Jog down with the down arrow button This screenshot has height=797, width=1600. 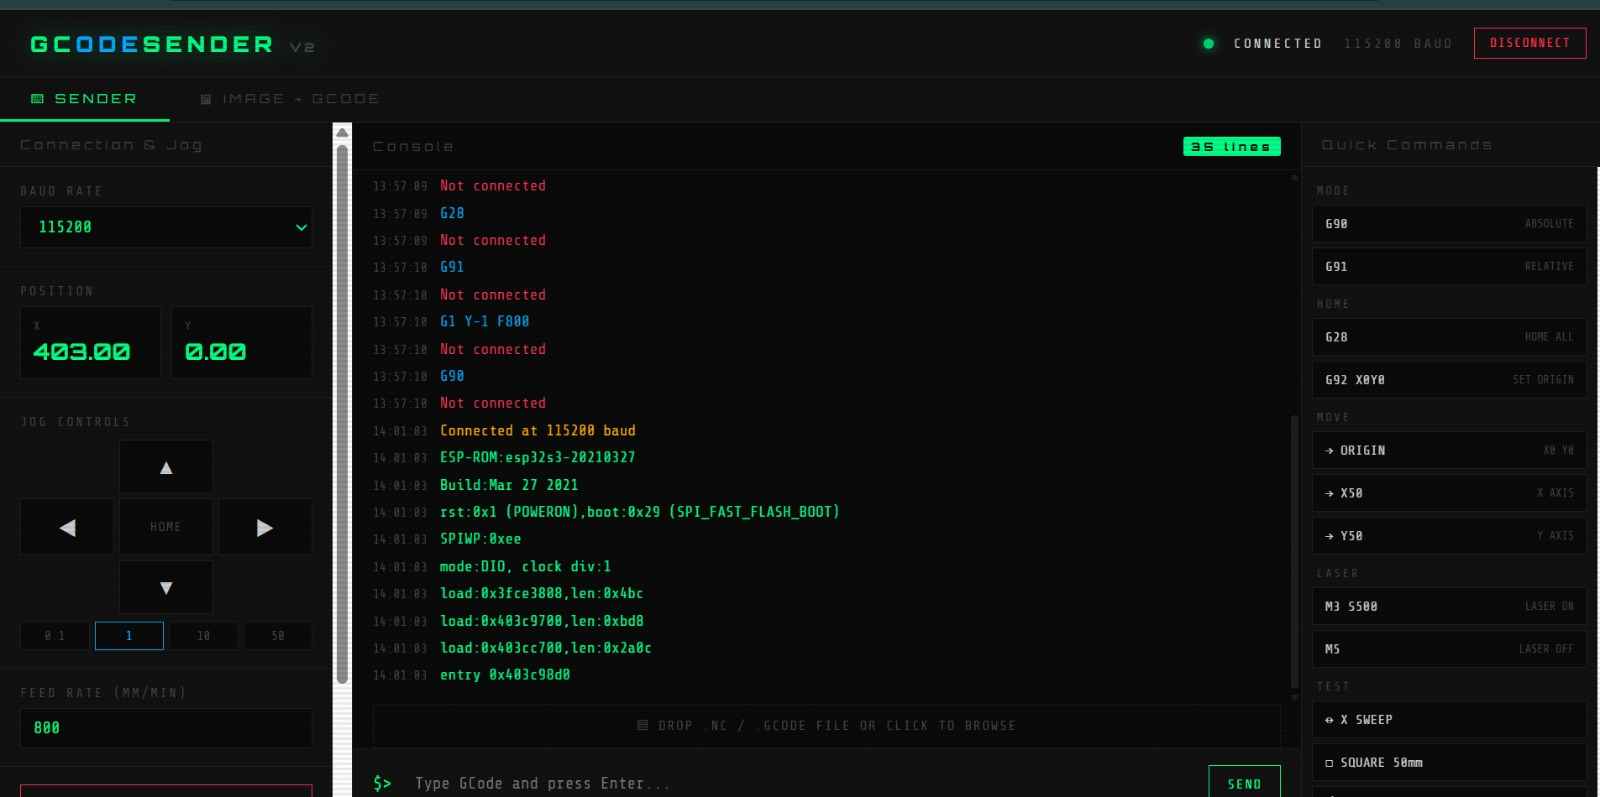166,587
